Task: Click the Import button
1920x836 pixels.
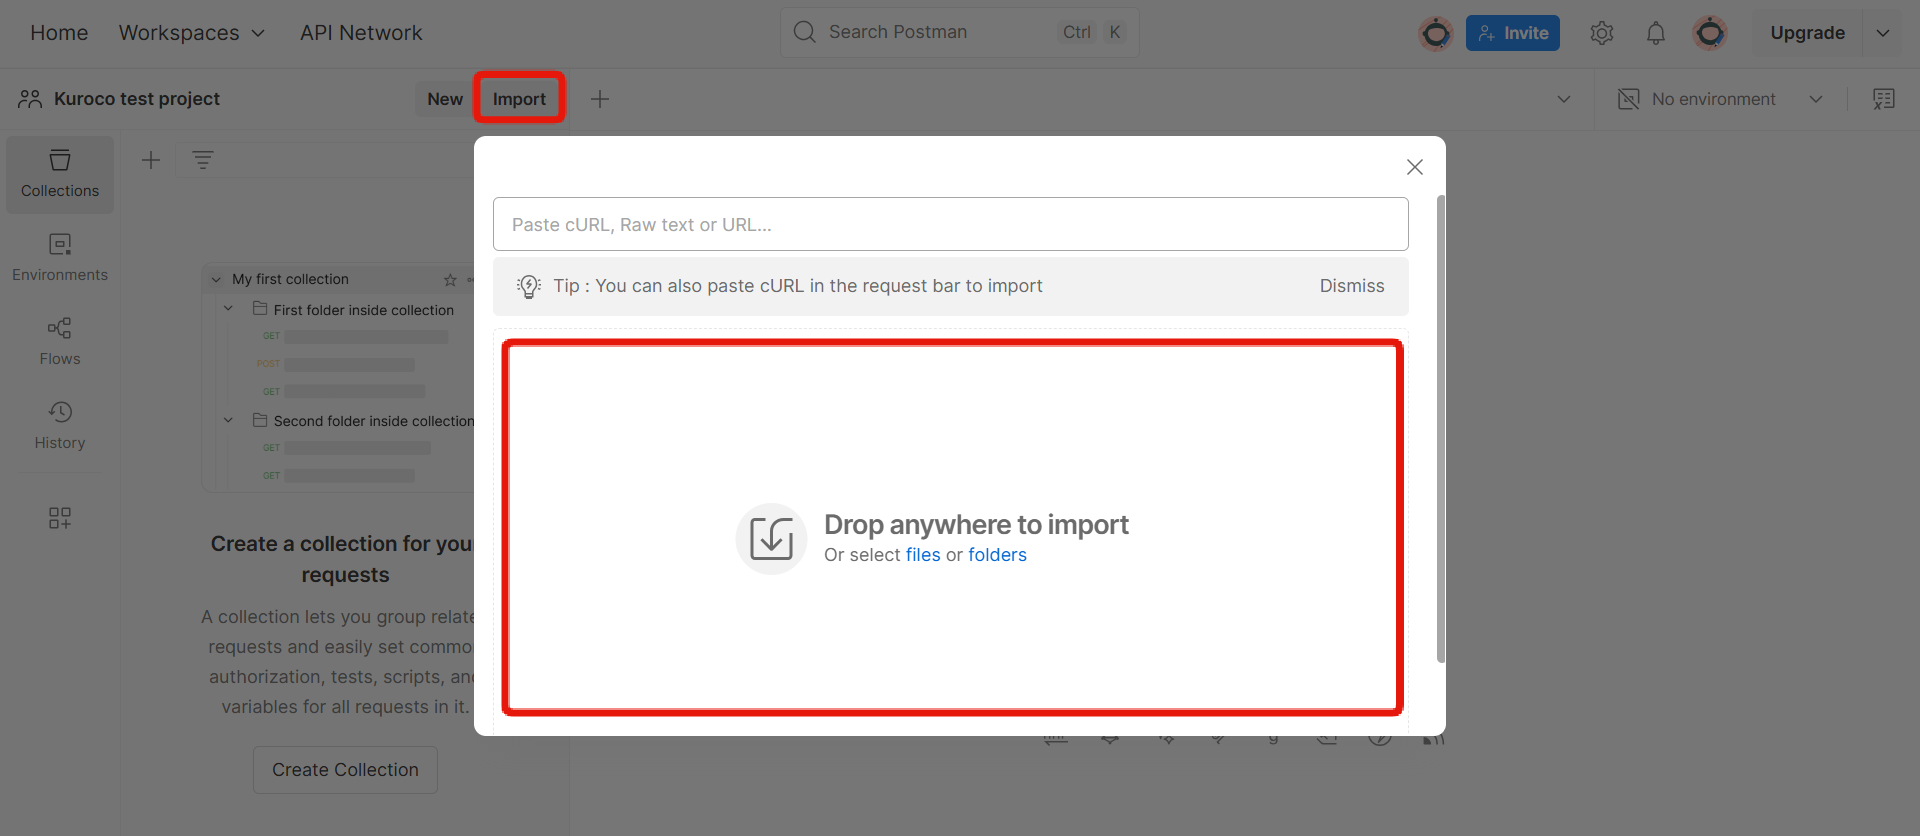Action: click(x=519, y=99)
